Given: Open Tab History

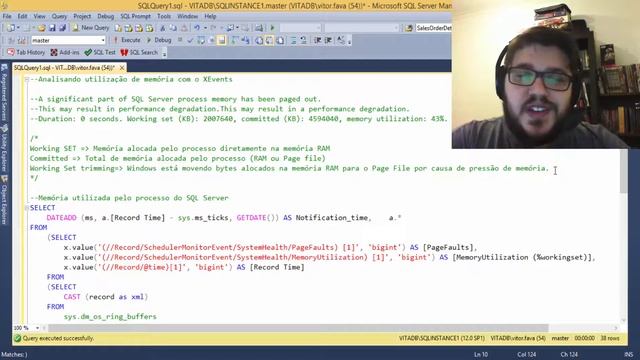Looking at the screenshot, I should [x=26, y=52].
